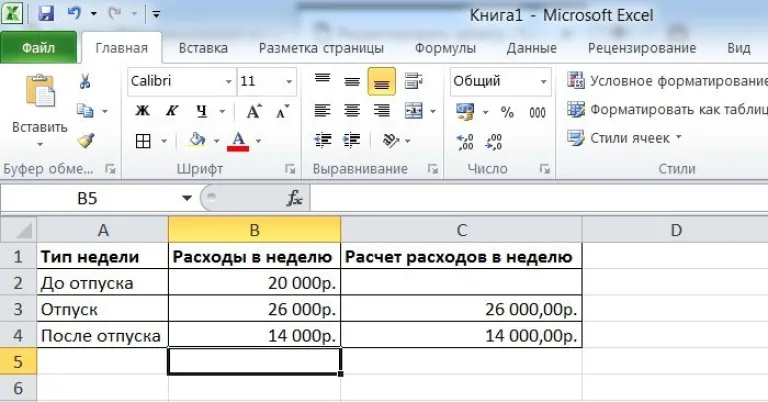
Task: Switch to the Разметка страницы tab
Action: pyautogui.click(x=321, y=48)
